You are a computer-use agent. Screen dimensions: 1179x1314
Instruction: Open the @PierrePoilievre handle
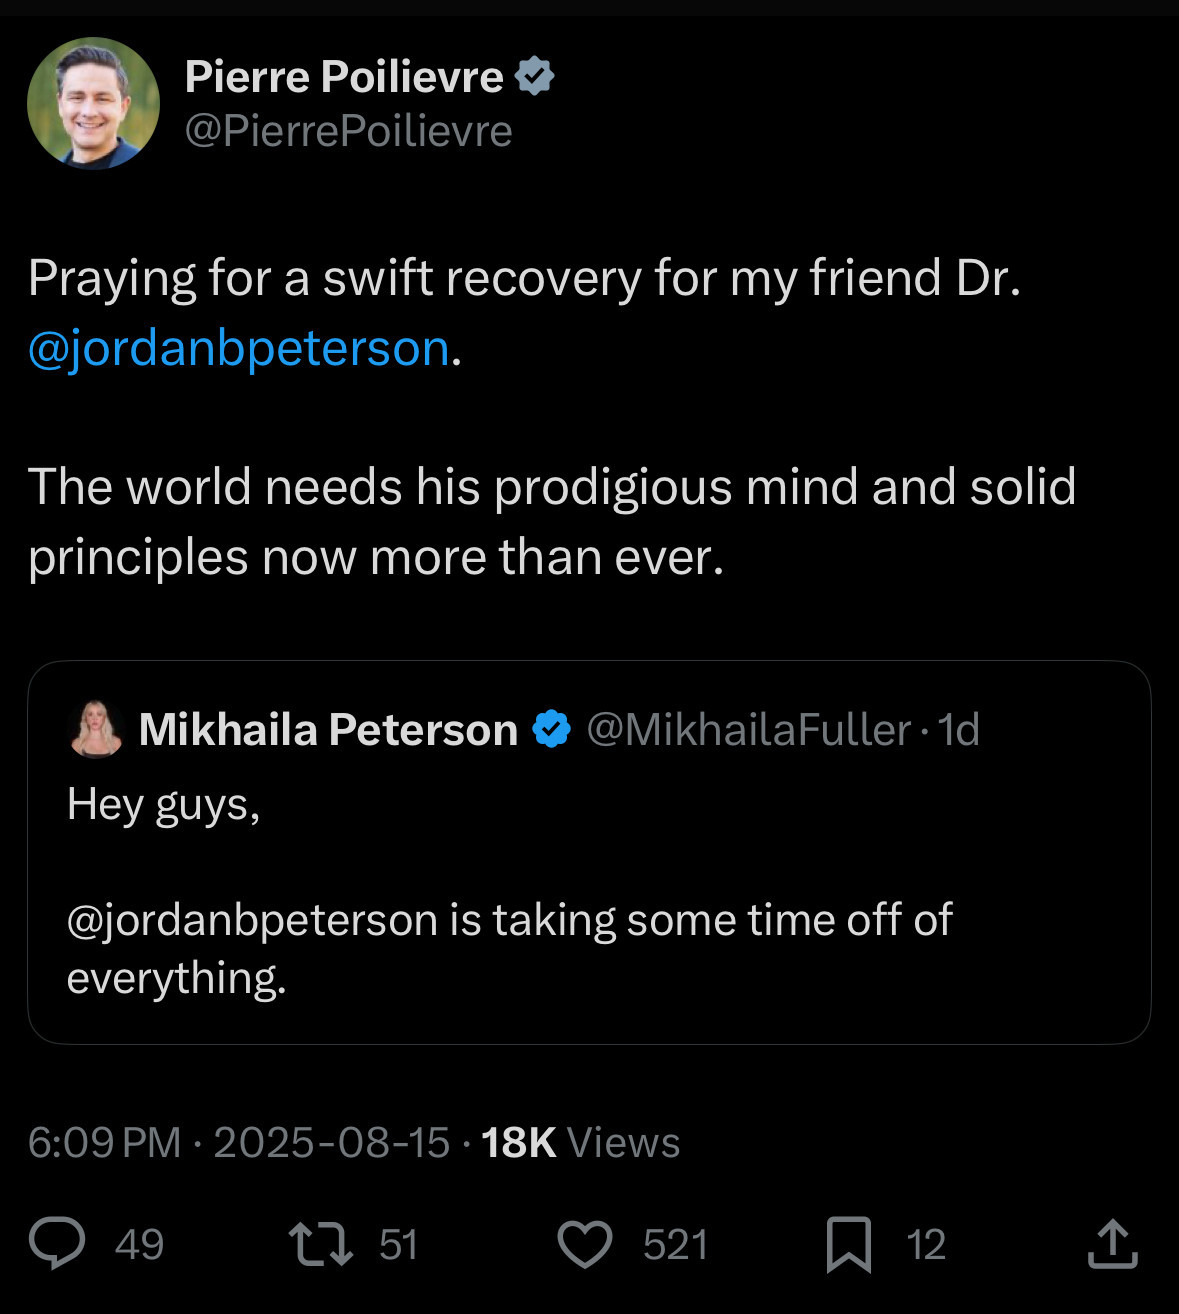point(349,131)
